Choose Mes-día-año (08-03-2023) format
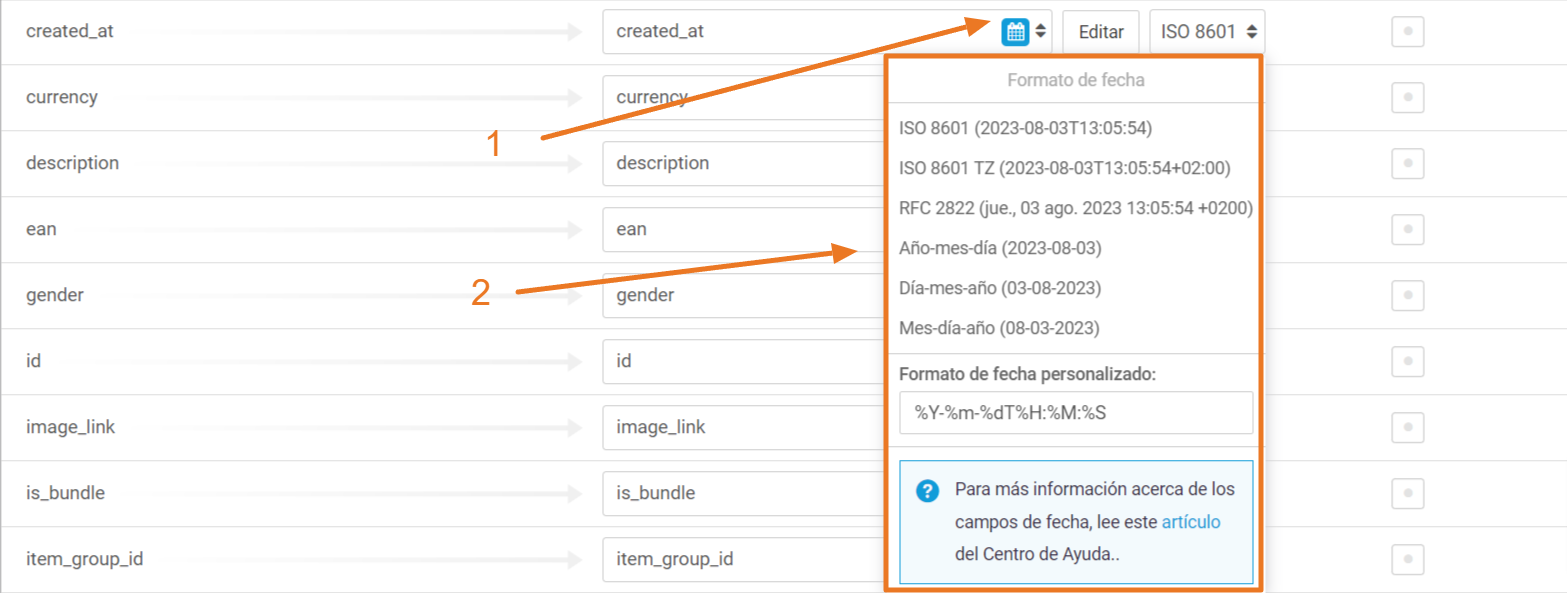1567x593 pixels. pyautogui.click(x=1000, y=328)
